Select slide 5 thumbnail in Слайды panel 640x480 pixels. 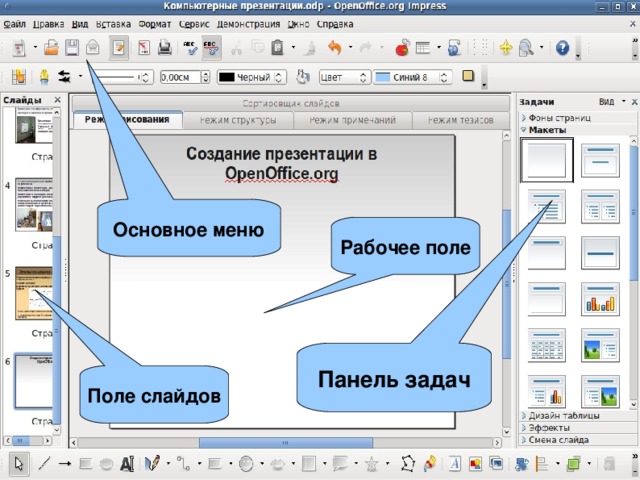(34, 293)
